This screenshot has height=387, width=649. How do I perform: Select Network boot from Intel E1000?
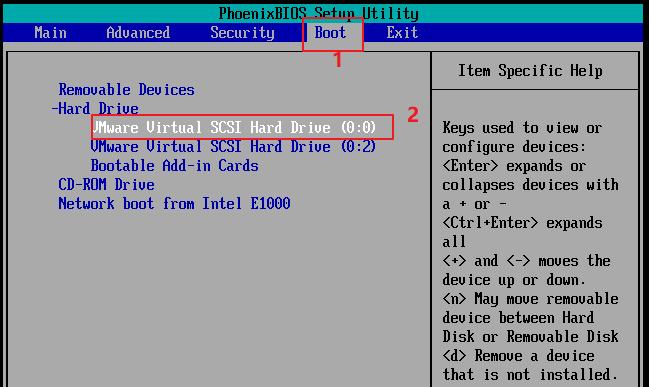[174, 204]
